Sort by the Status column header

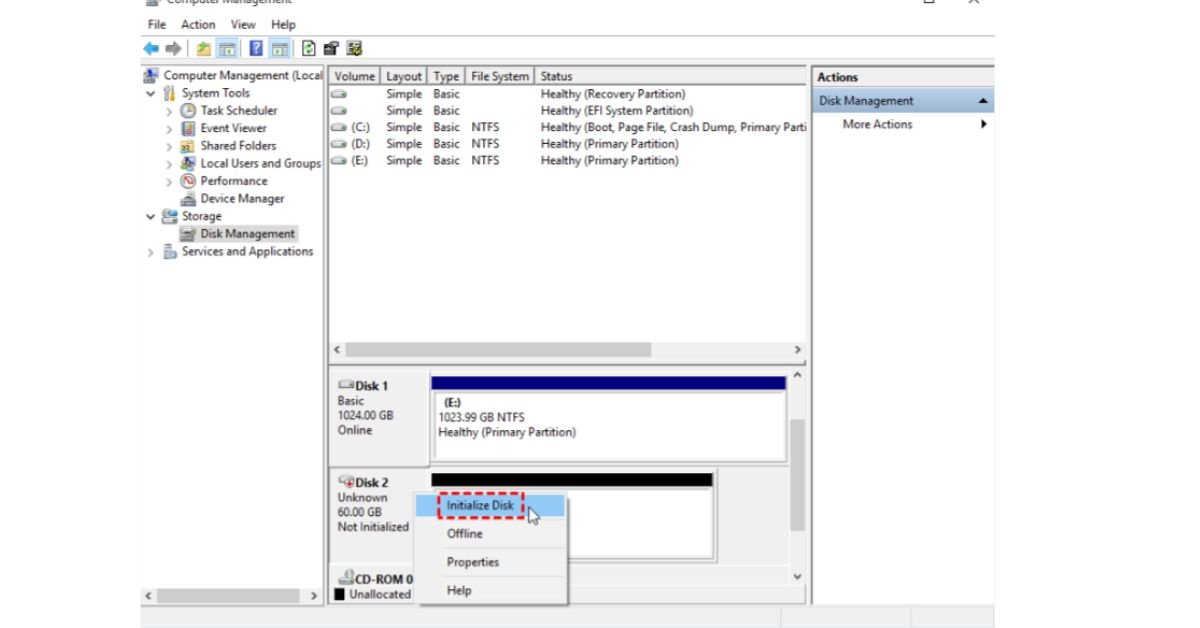(670, 76)
